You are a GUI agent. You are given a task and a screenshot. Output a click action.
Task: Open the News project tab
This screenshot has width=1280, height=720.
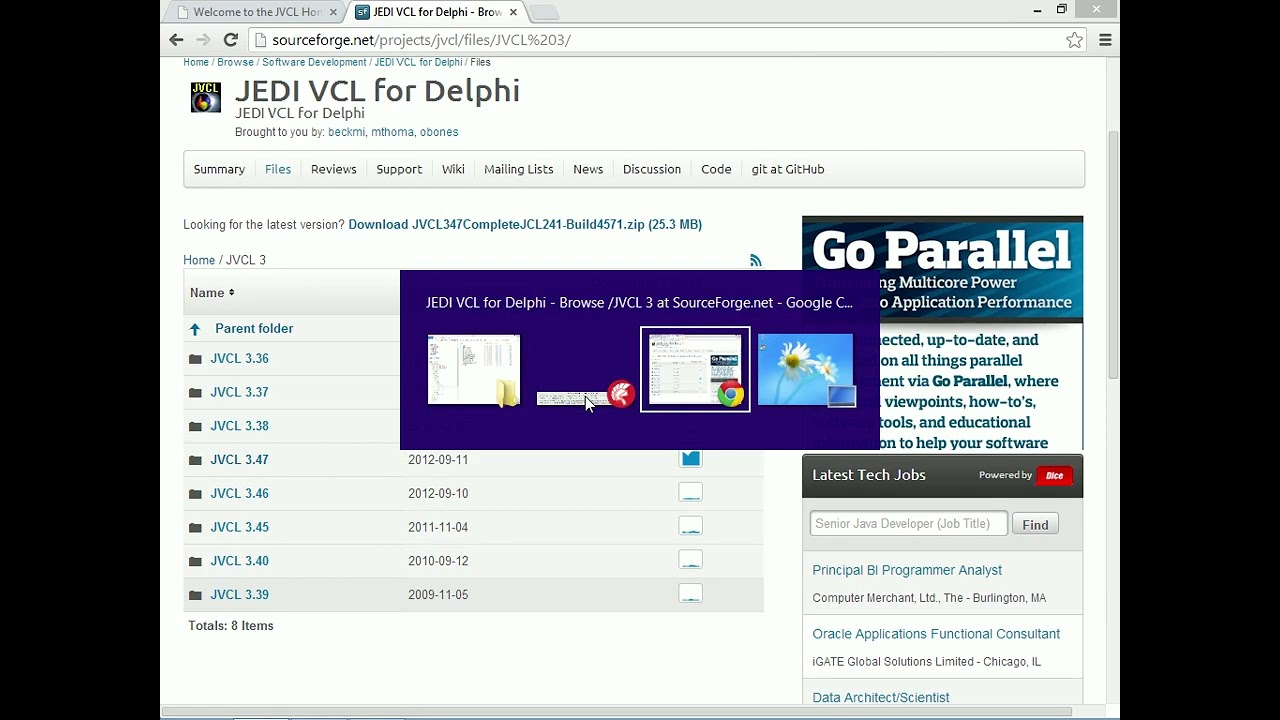[588, 169]
